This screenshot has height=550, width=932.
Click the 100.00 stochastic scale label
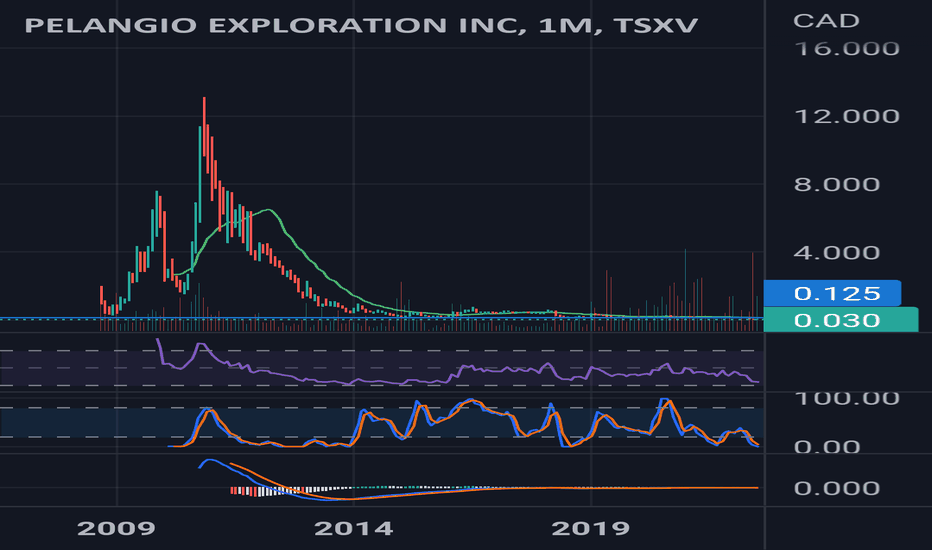pyautogui.click(x=846, y=398)
